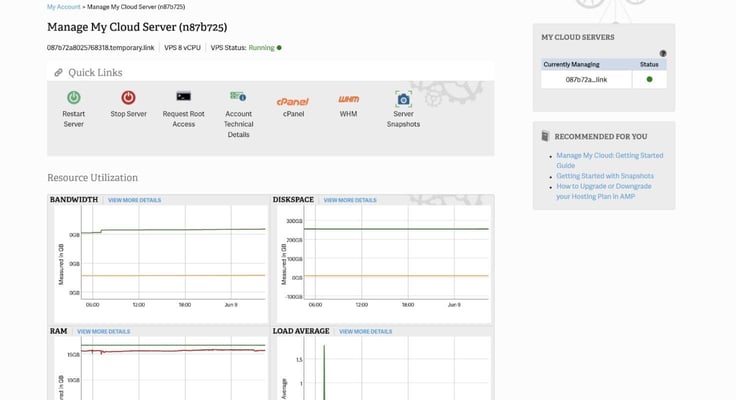View more details for Diskspace
The width and height of the screenshot is (736, 400).
pyautogui.click(x=350, y=200)
